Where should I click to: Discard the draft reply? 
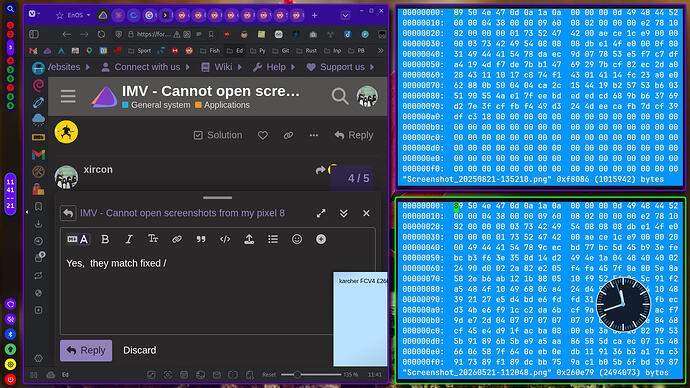click(139, 350)
